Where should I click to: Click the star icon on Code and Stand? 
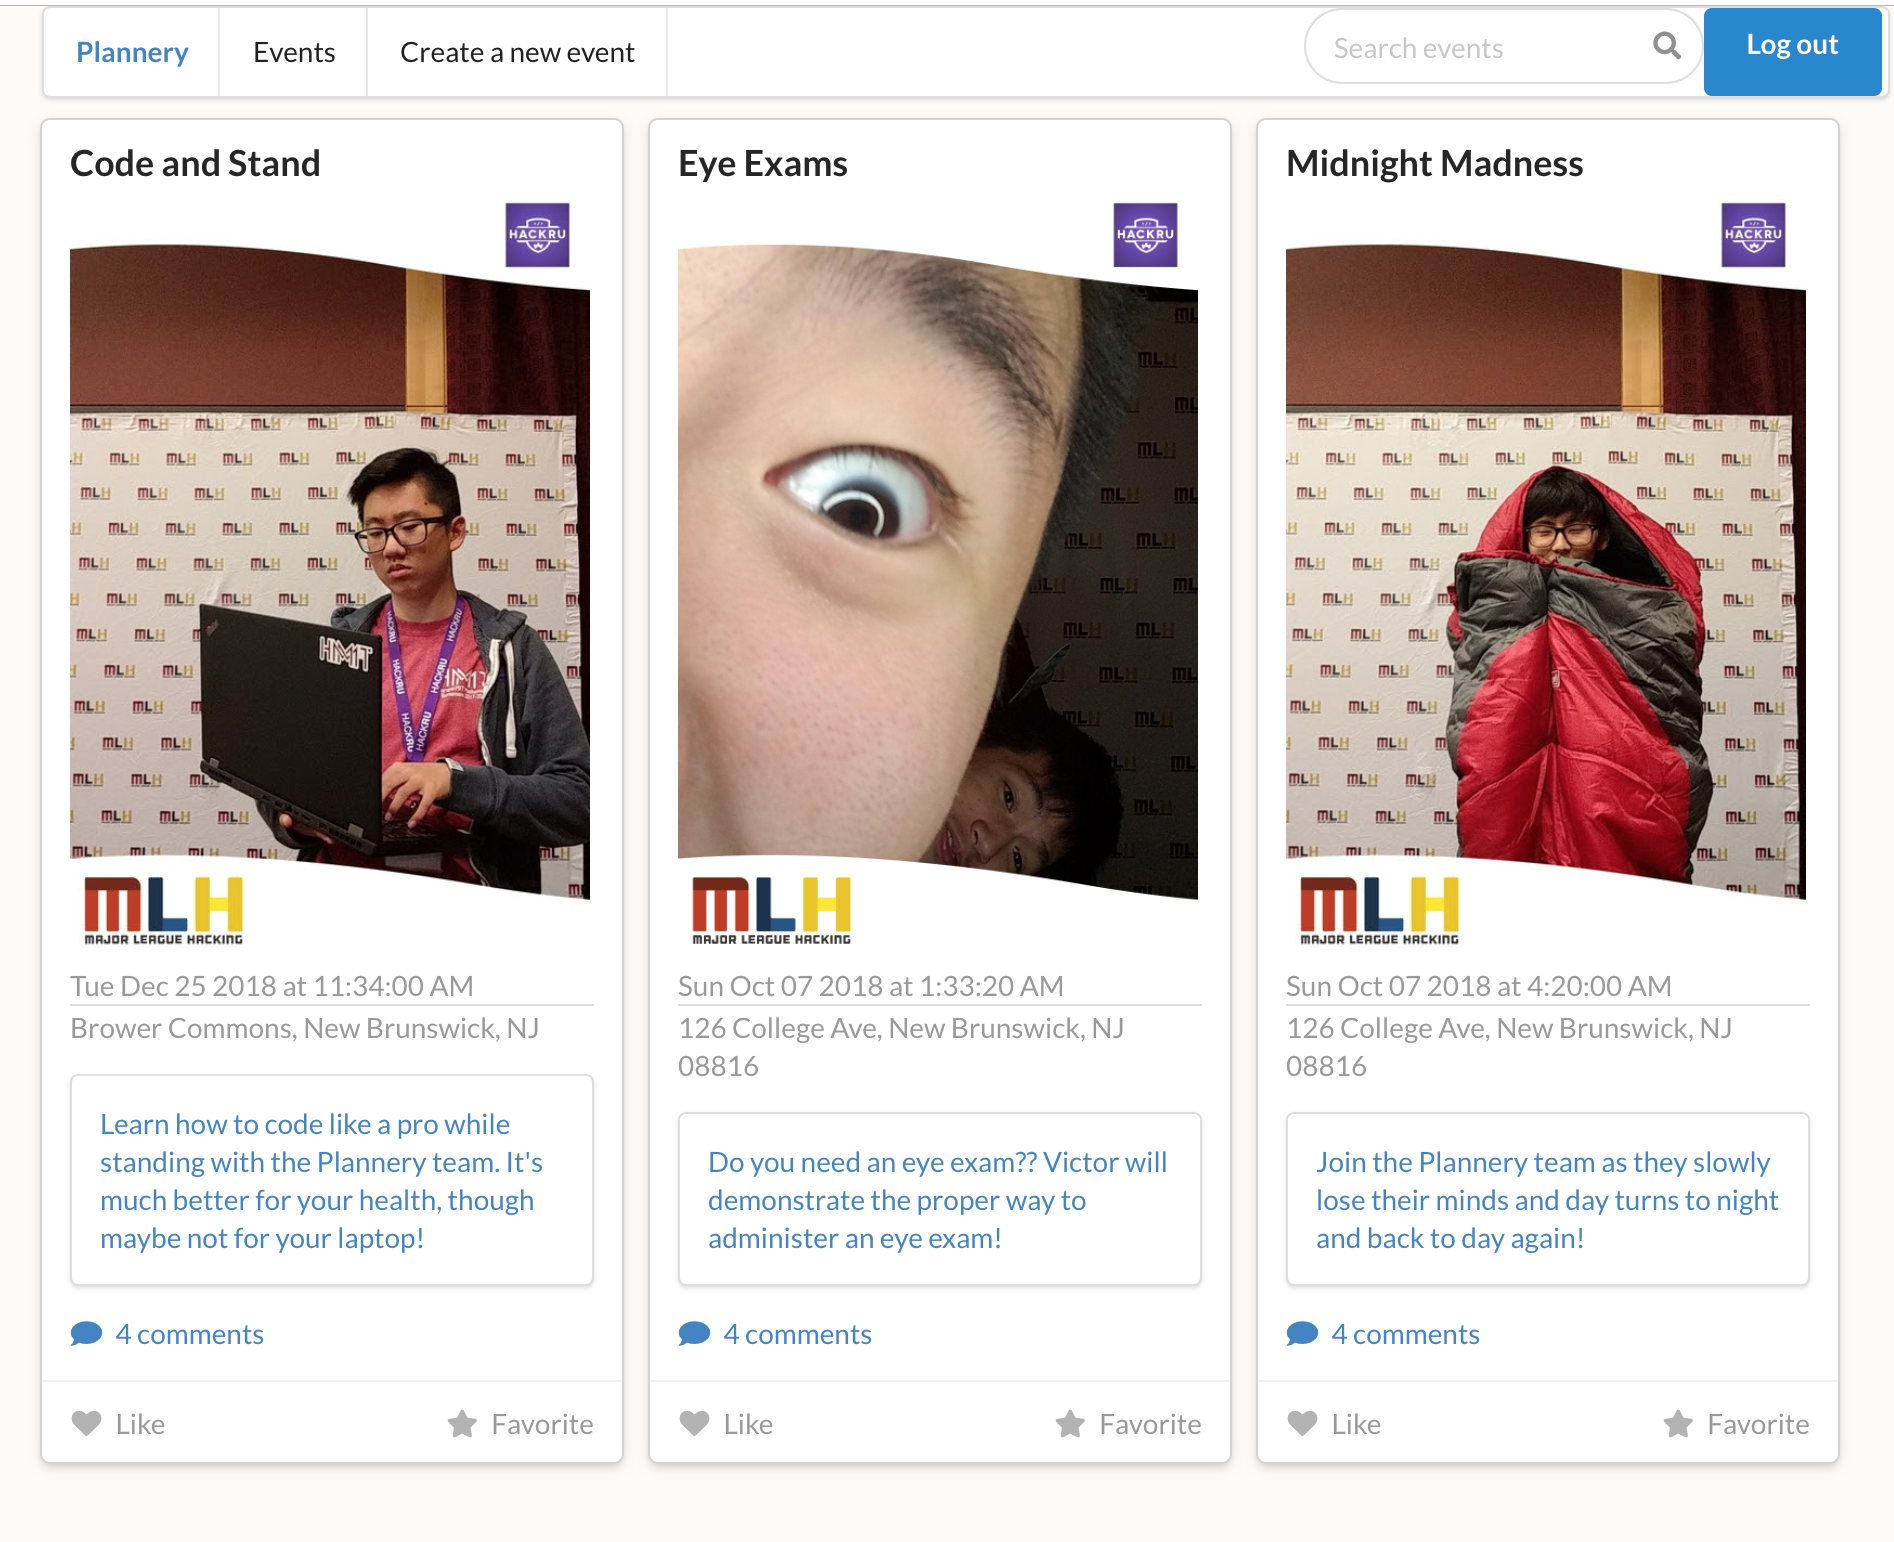point(462,1423)
